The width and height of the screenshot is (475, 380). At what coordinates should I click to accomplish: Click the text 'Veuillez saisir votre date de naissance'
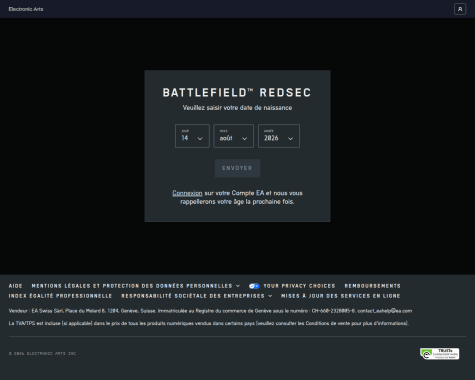tap(237, 108)
